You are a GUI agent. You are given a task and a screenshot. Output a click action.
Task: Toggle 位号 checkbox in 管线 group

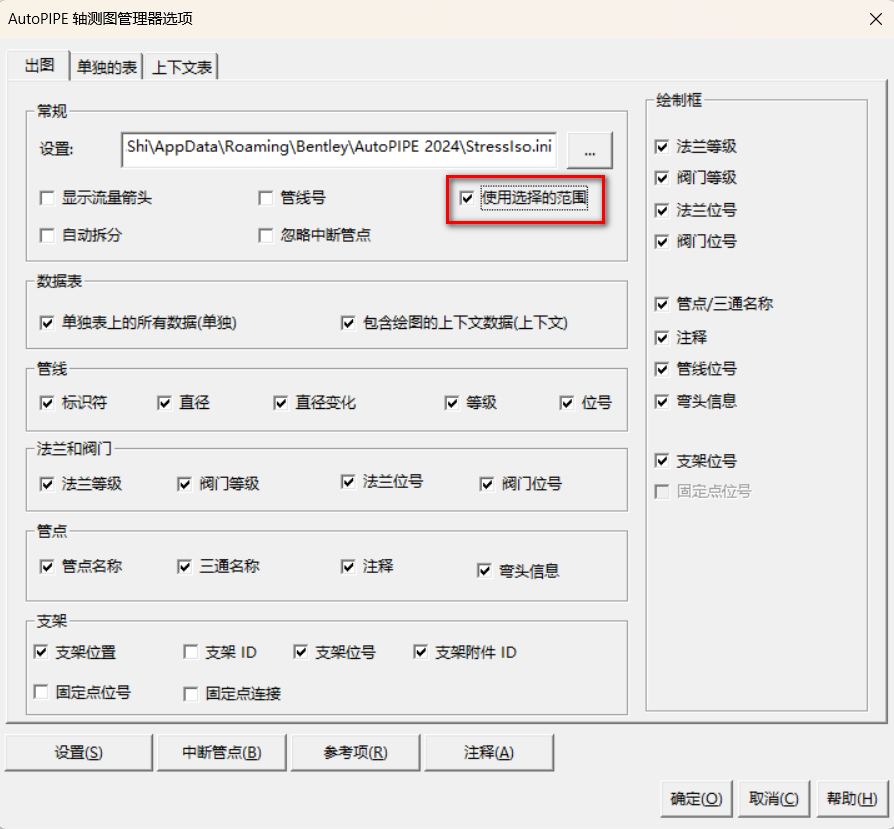(x=567, y=403)
